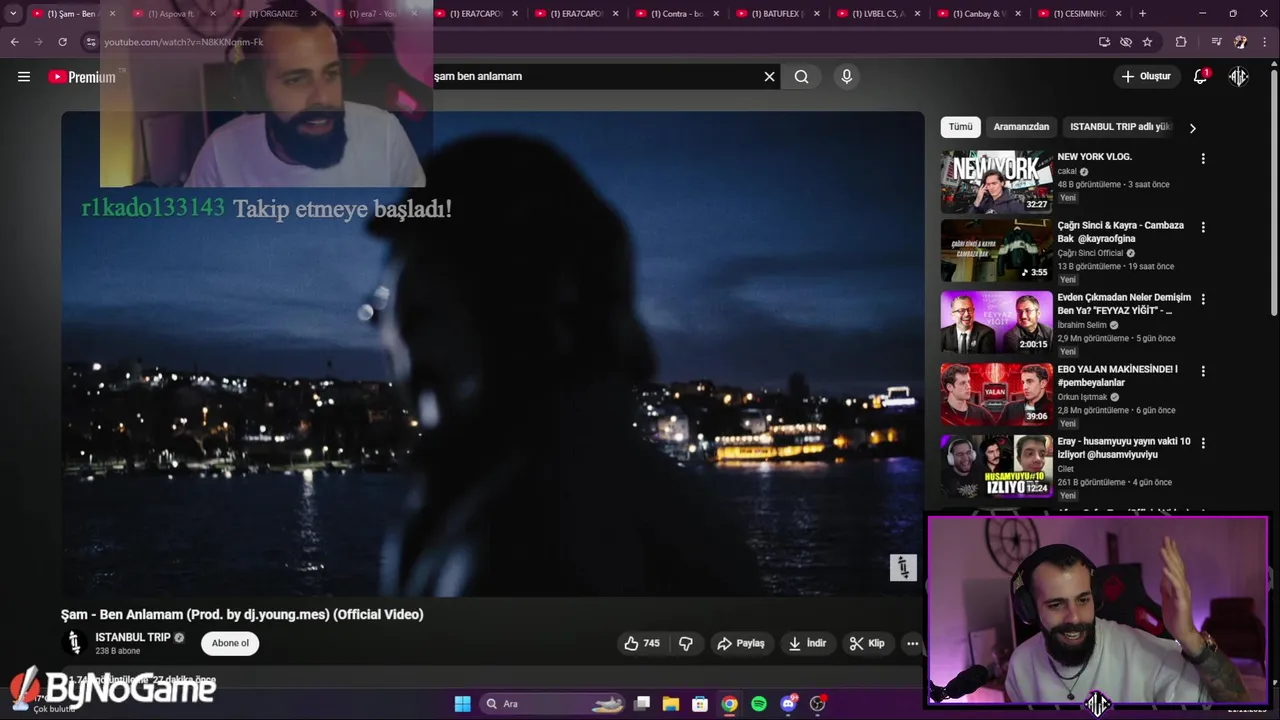Open the YouTube guide hamburger menu
This screenshot has width=1280, height=720.
point(24,76)
